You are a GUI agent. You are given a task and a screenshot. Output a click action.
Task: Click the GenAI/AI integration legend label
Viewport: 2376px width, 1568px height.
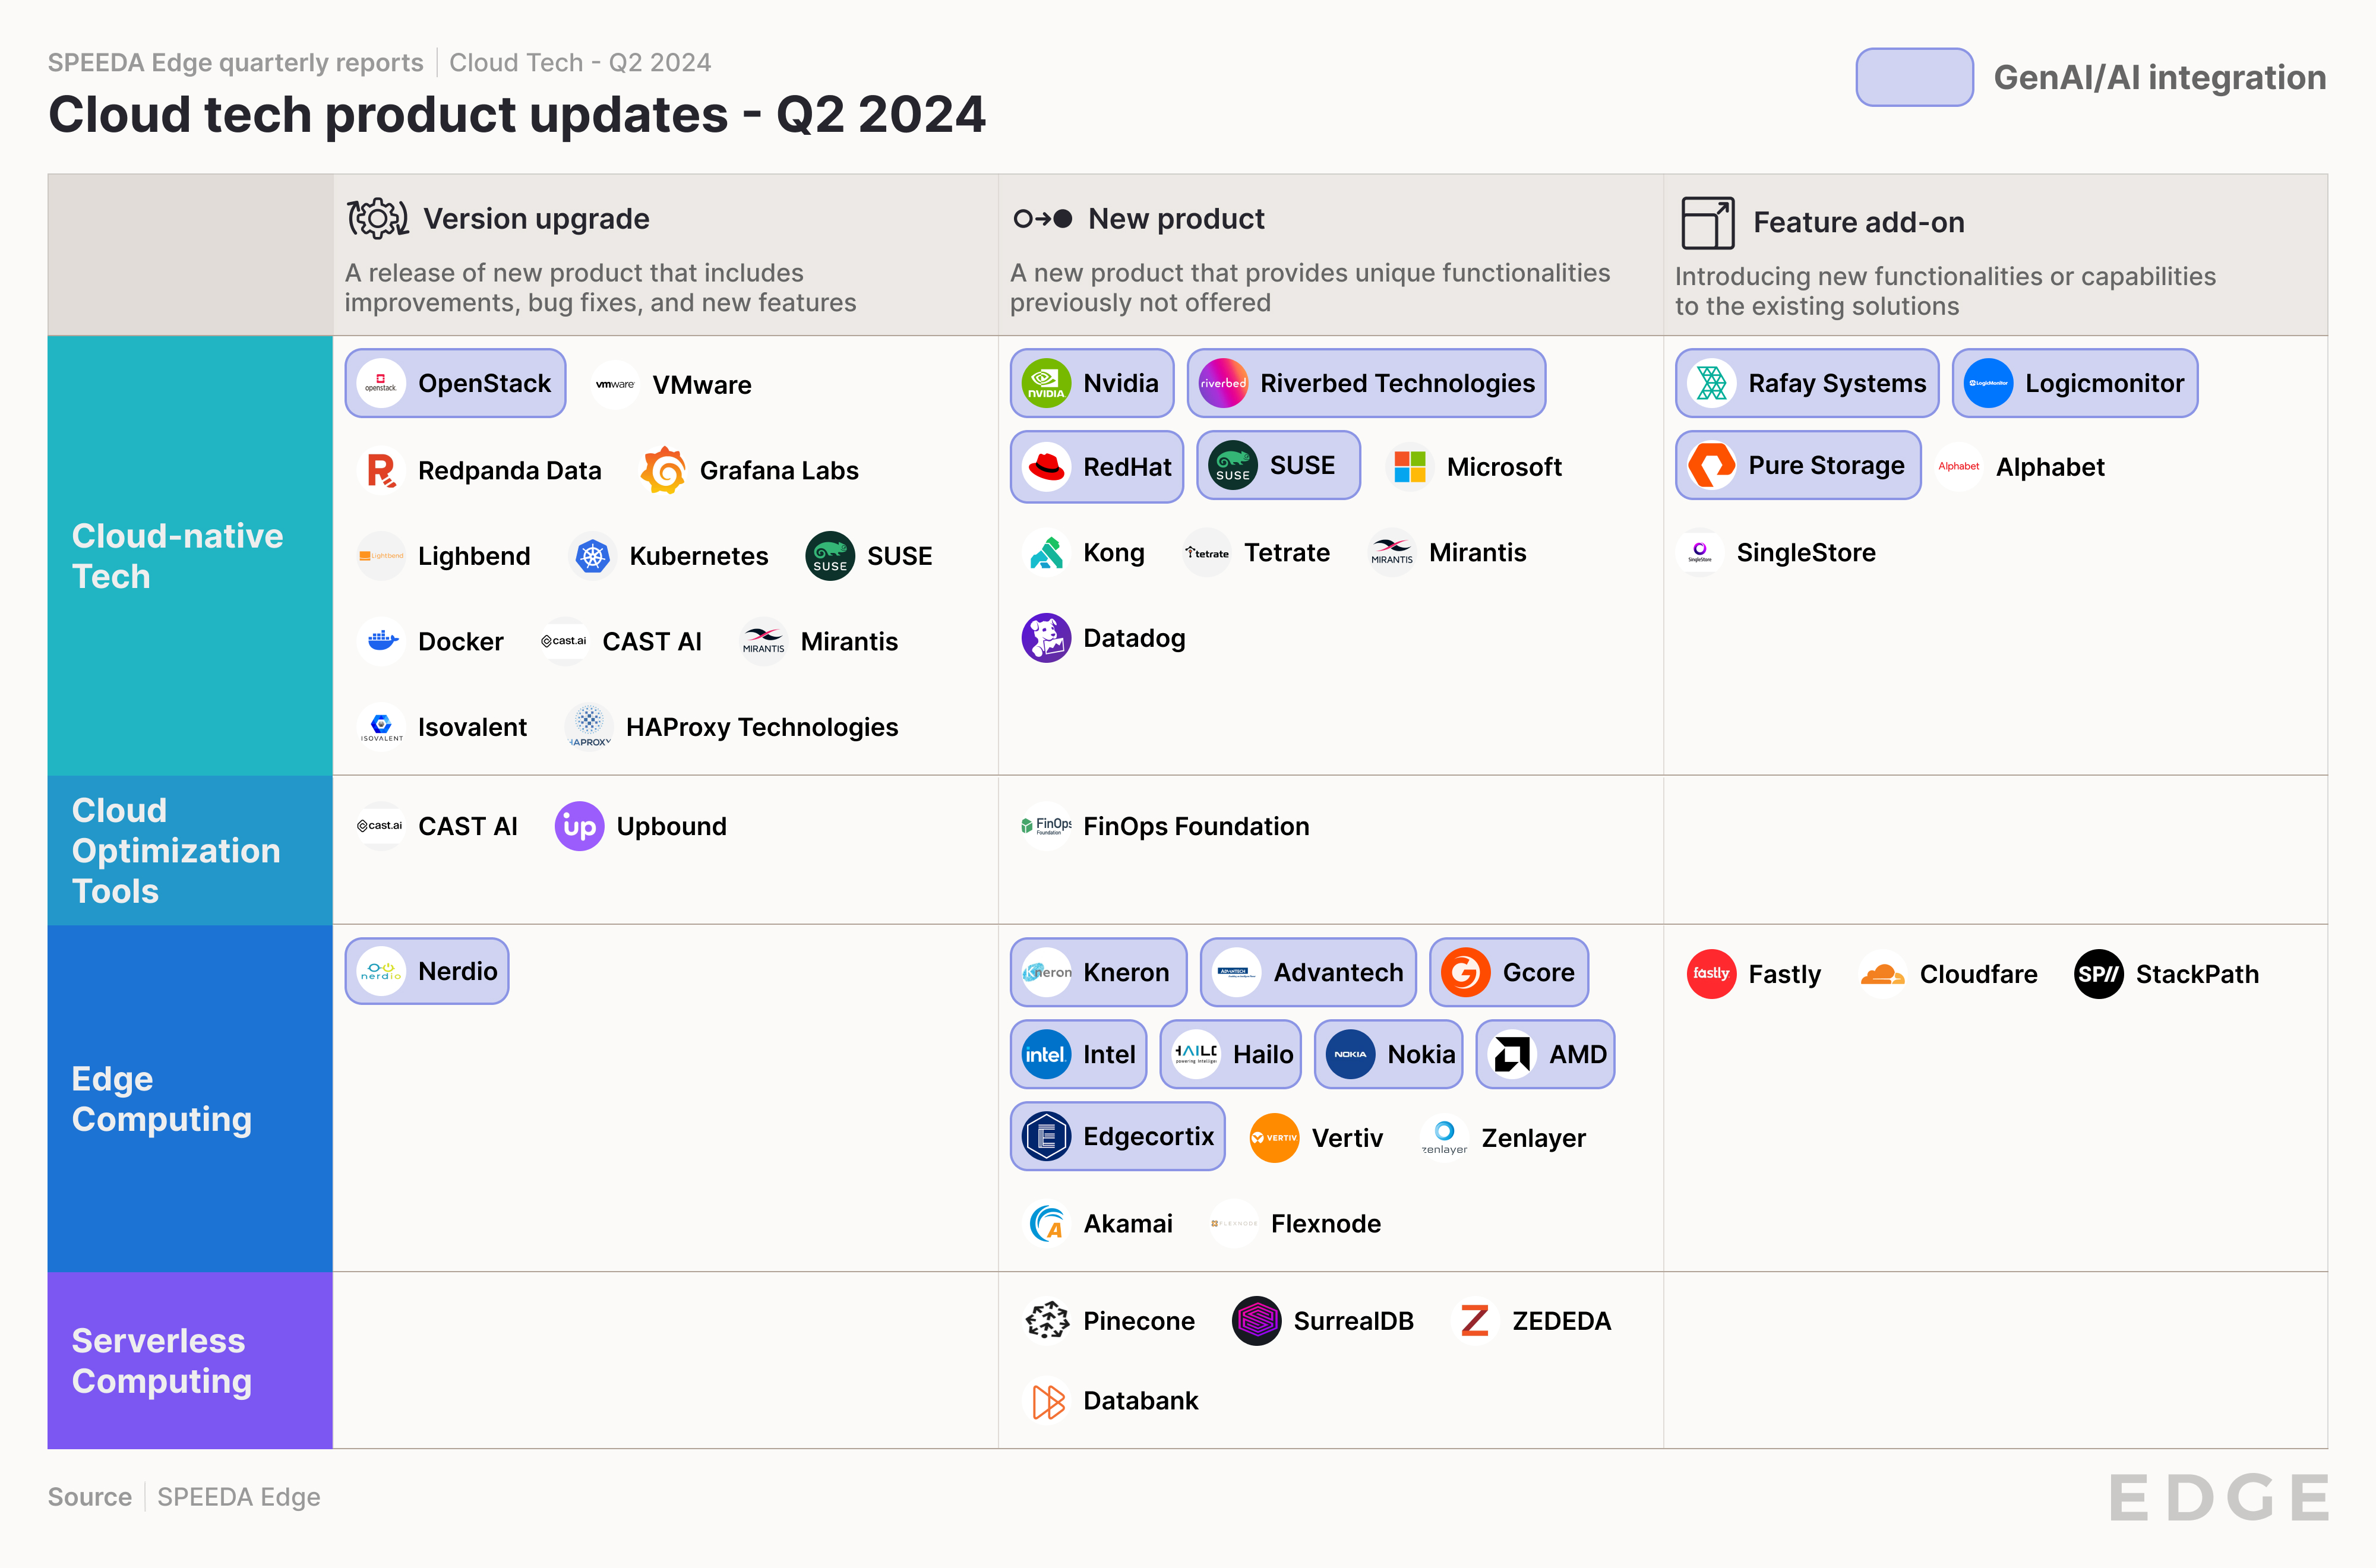pos(2159,77)
